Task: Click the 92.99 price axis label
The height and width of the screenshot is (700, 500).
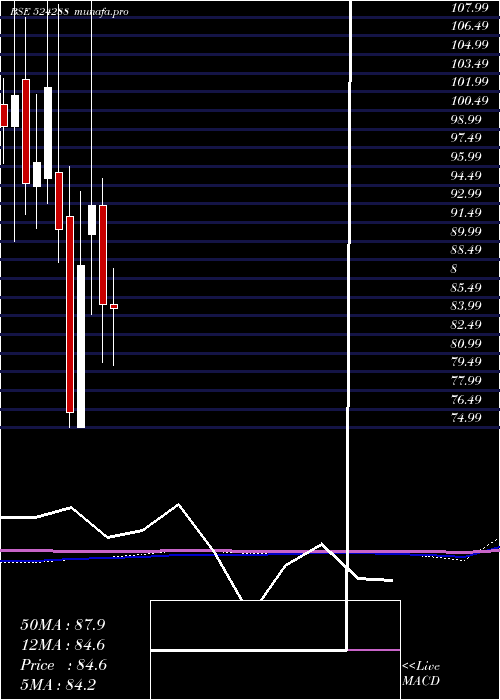Action: (466, 194)
